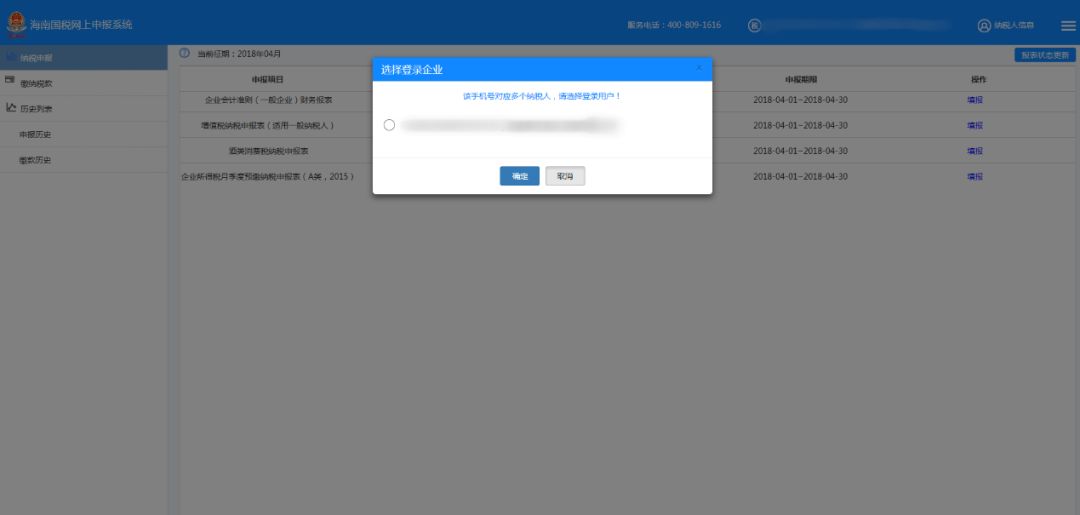Click 企业所得税月季度预缴纳税申报表 cell
Image resolution: width=1080 pixels, height=515 pixels.
(268, 176)
